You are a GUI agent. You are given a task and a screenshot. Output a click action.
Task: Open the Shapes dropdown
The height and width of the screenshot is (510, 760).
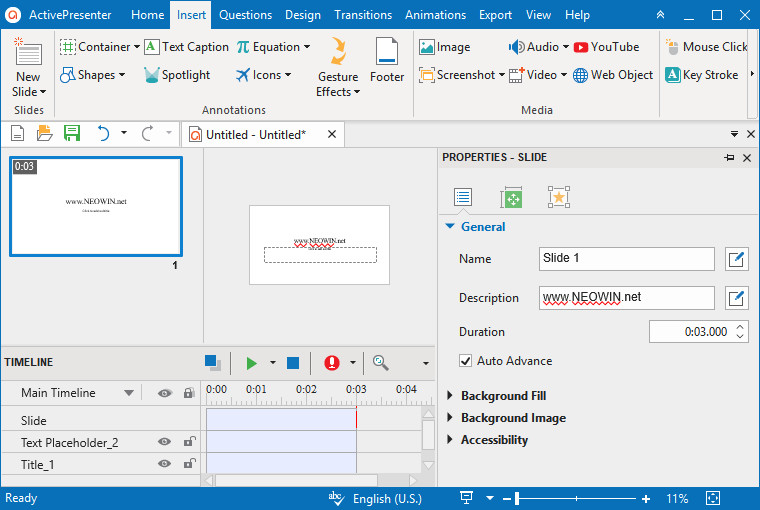(92, 75)
